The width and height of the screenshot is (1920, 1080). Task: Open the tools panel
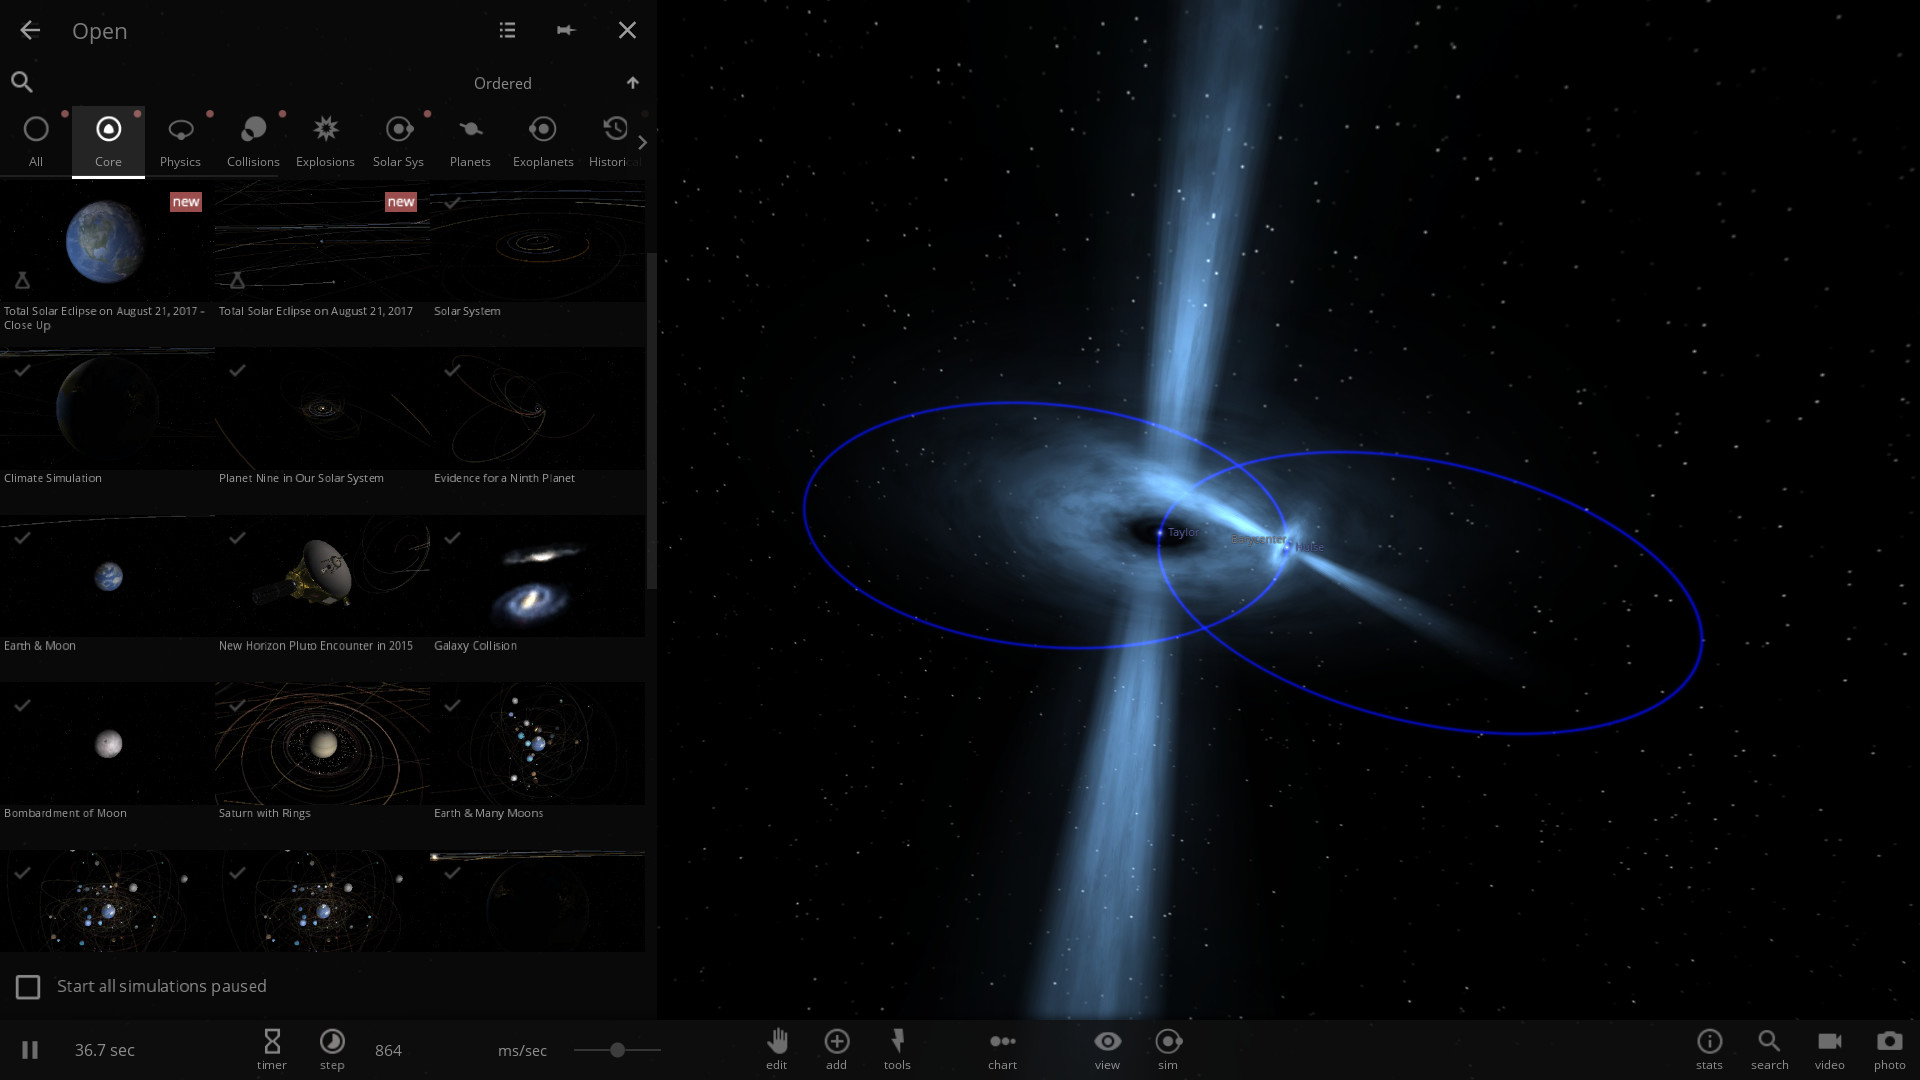point(897,1048)
